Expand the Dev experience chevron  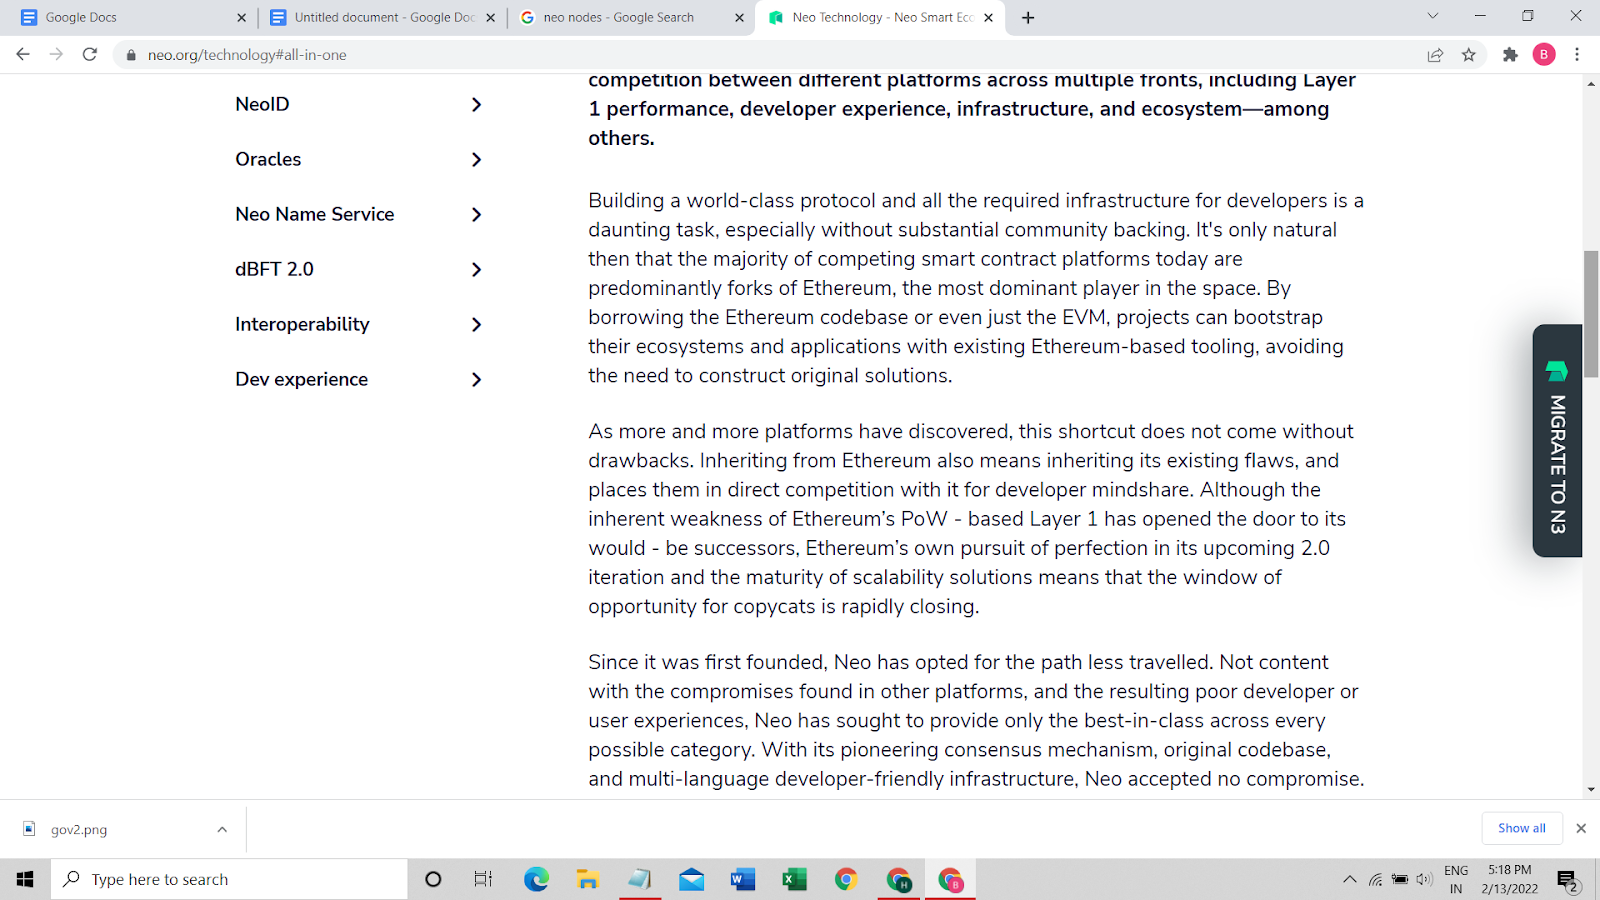(476, 379)
